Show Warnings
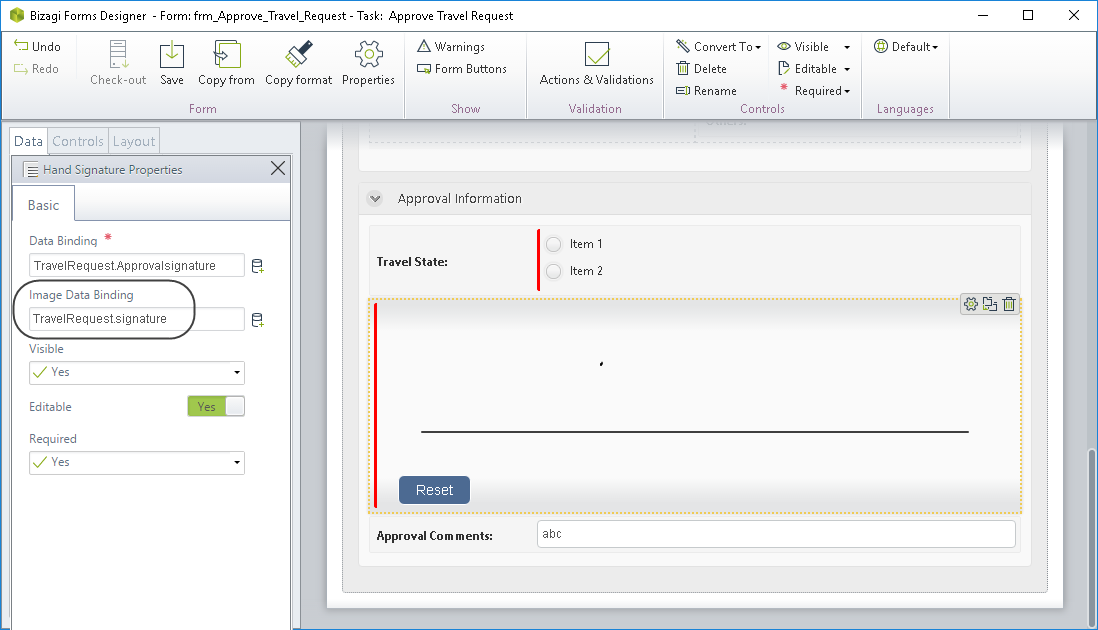The height and width of the screenshot is (630, 1098). pos(451,46)
